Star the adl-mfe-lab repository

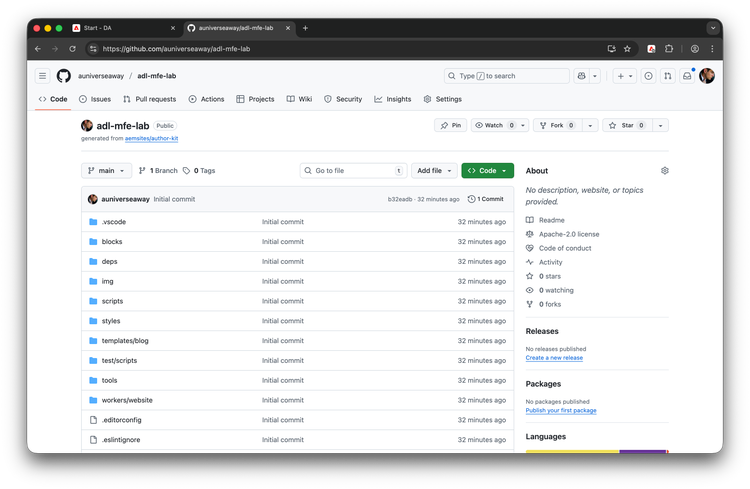(x=622, y=125)
